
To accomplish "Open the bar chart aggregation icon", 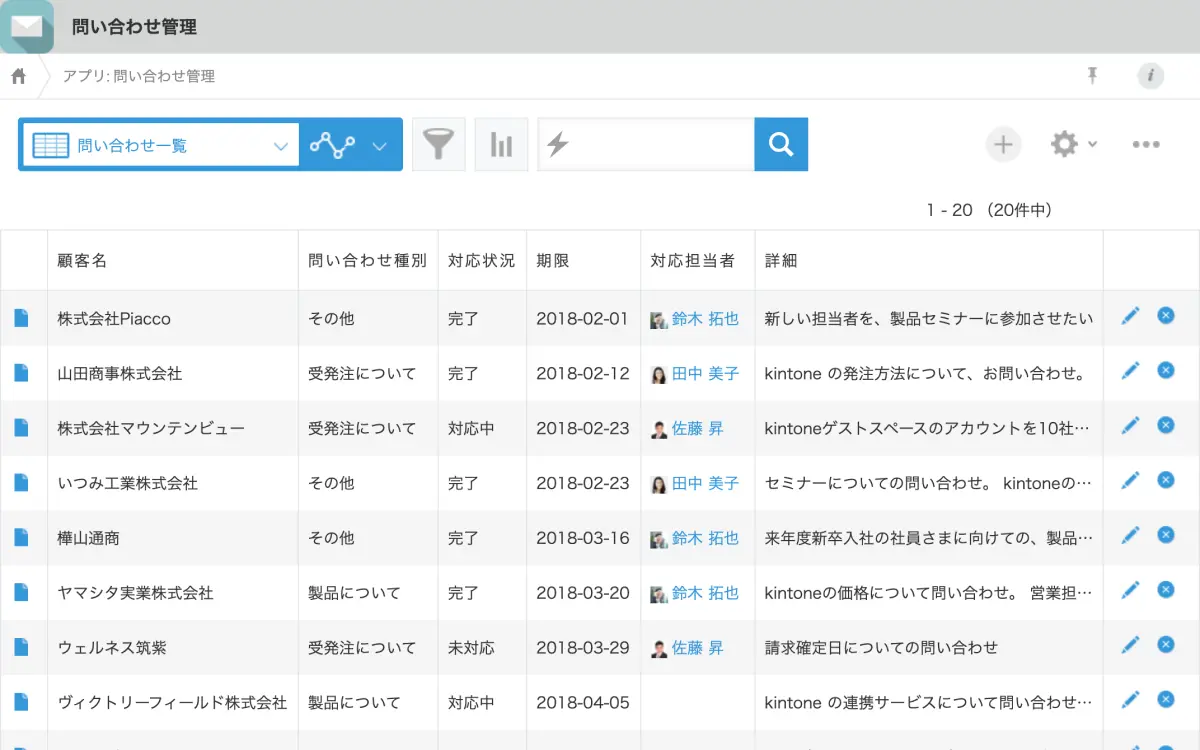I will pos(501,145).
